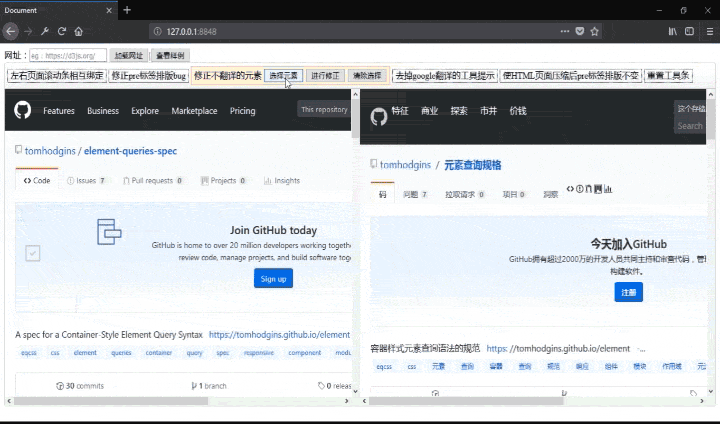Switch to the 问题 tab in right pane
This screenshot has height=424, width=720.
tap(415, 194)
